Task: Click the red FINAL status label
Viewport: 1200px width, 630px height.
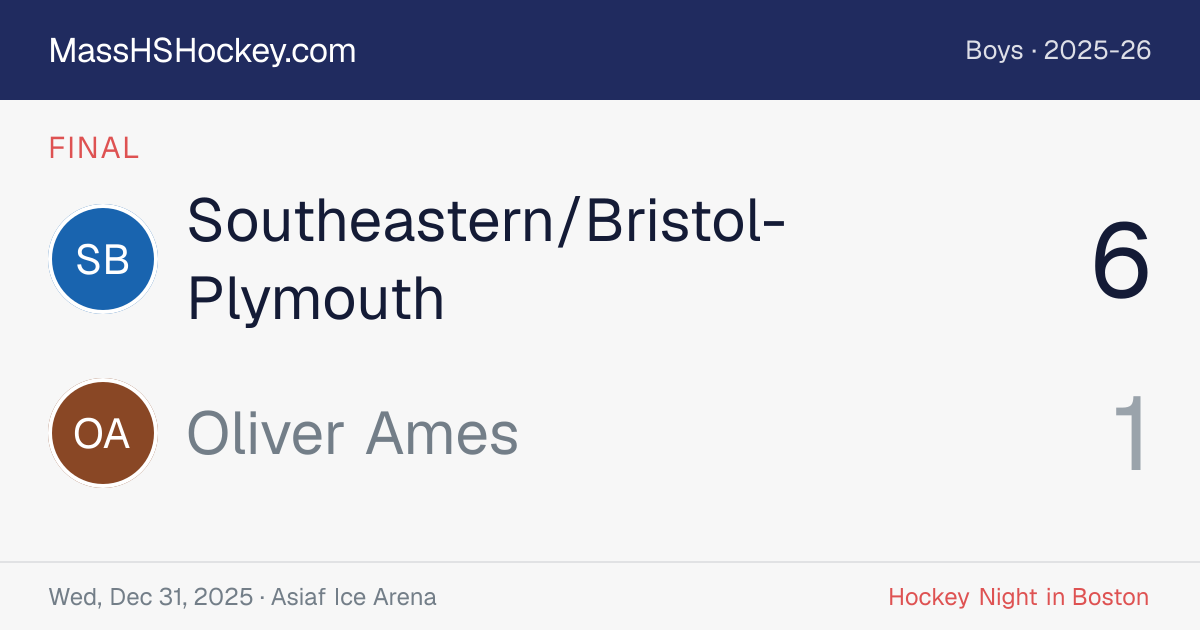Action: pos(94,148)
